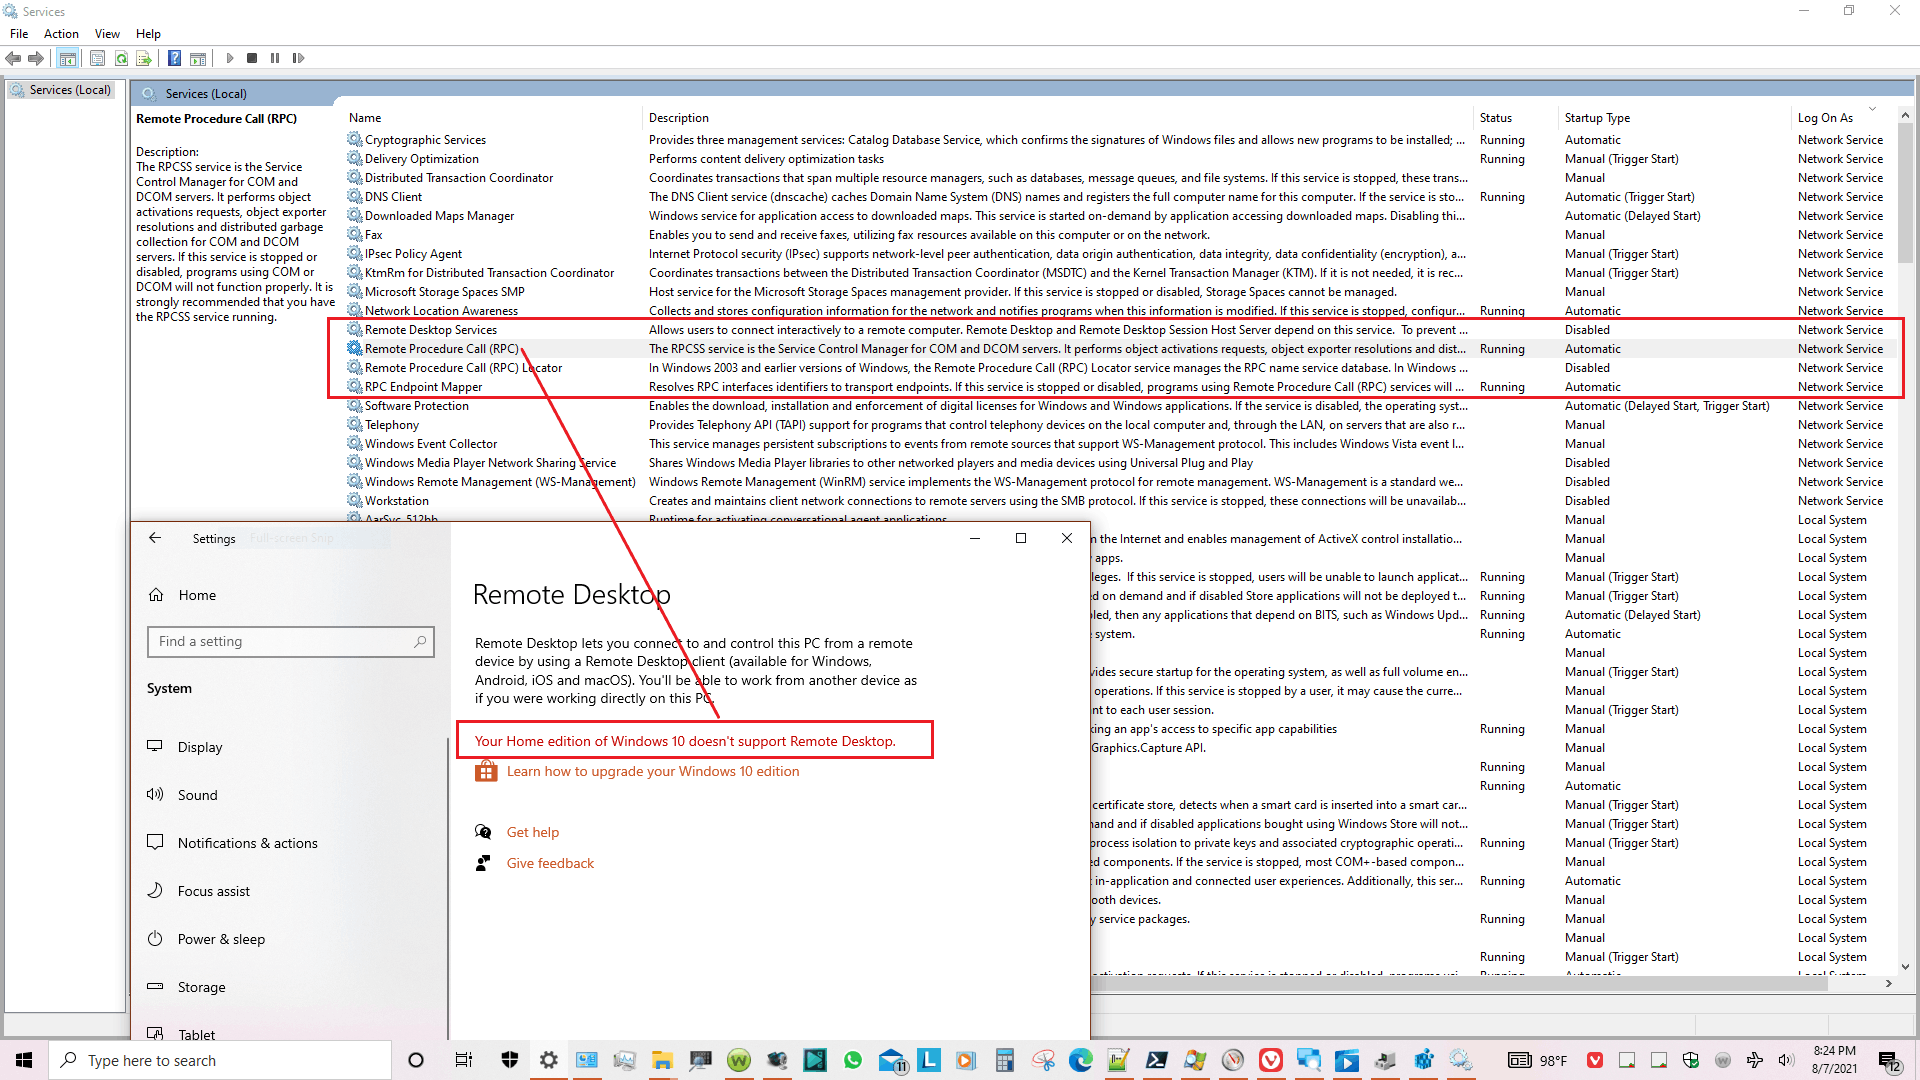The width and height of the screenshot is (1920, 1080).
Task: Click the Pause Service toolbar icon
Action: (275, 58)
